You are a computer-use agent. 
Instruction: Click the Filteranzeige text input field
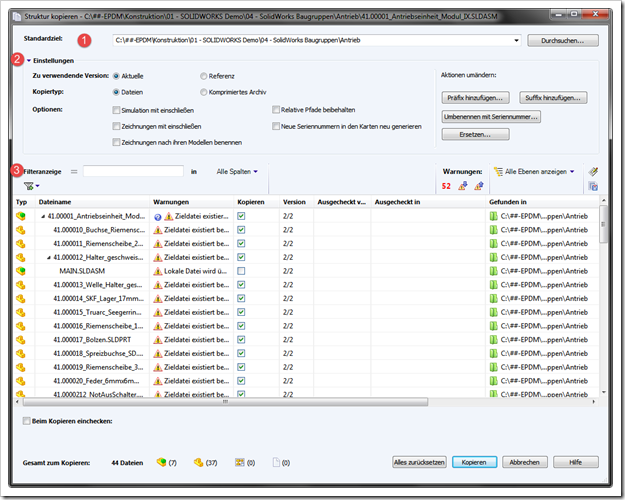133,171
